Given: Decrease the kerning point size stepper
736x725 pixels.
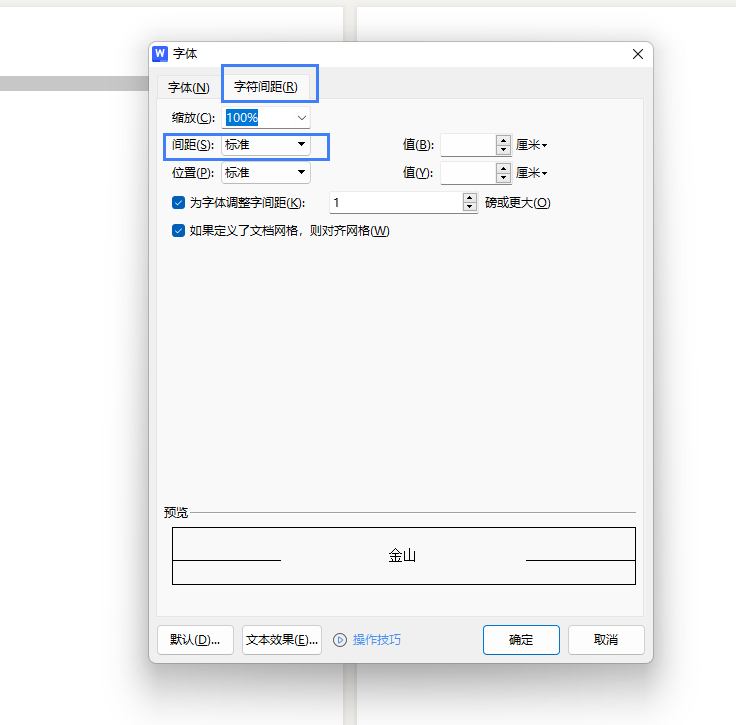Looking at the screenshot, I should [x=469, y=207].
